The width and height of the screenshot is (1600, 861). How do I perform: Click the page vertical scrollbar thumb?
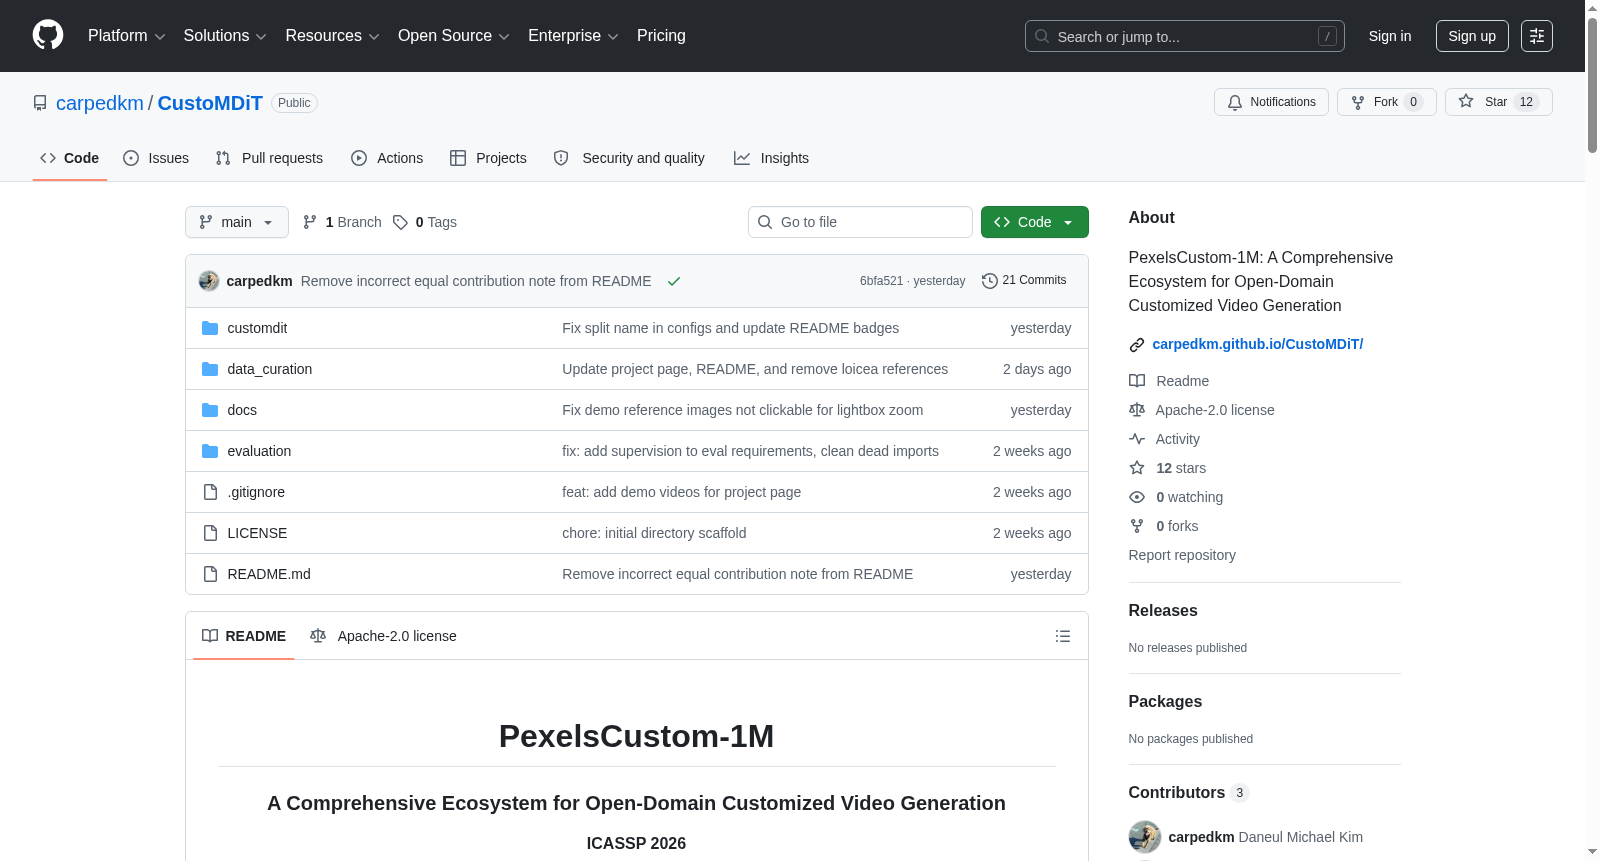tap(1592, 84)
